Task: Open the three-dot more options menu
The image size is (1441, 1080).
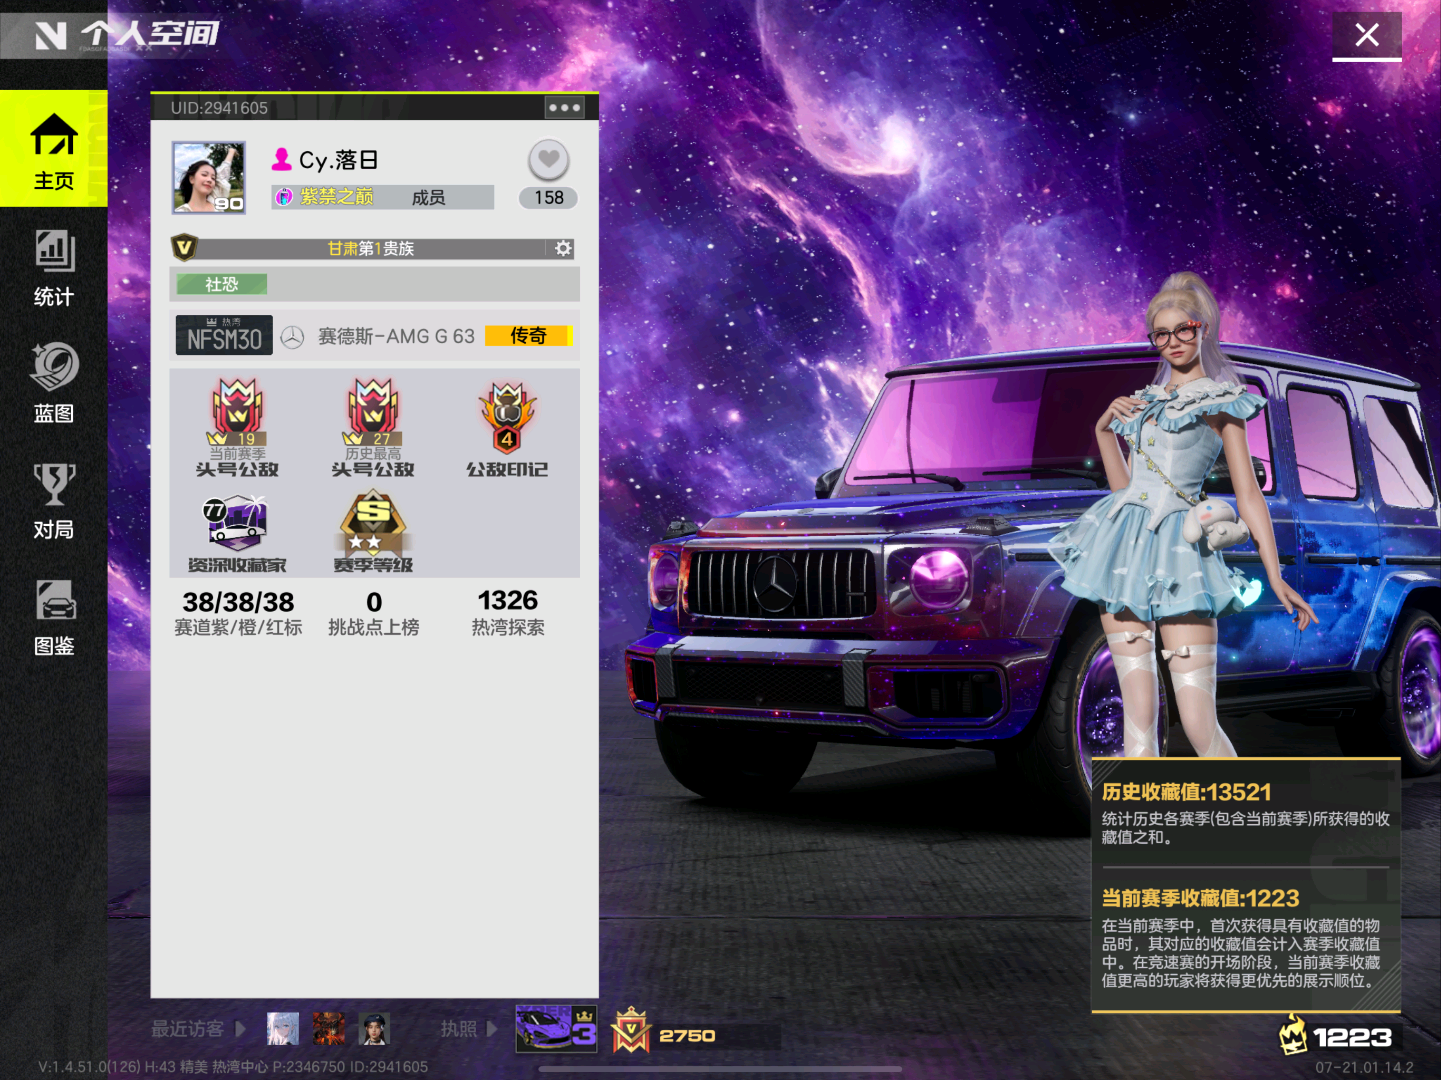Action: click(x=564, y=108)
